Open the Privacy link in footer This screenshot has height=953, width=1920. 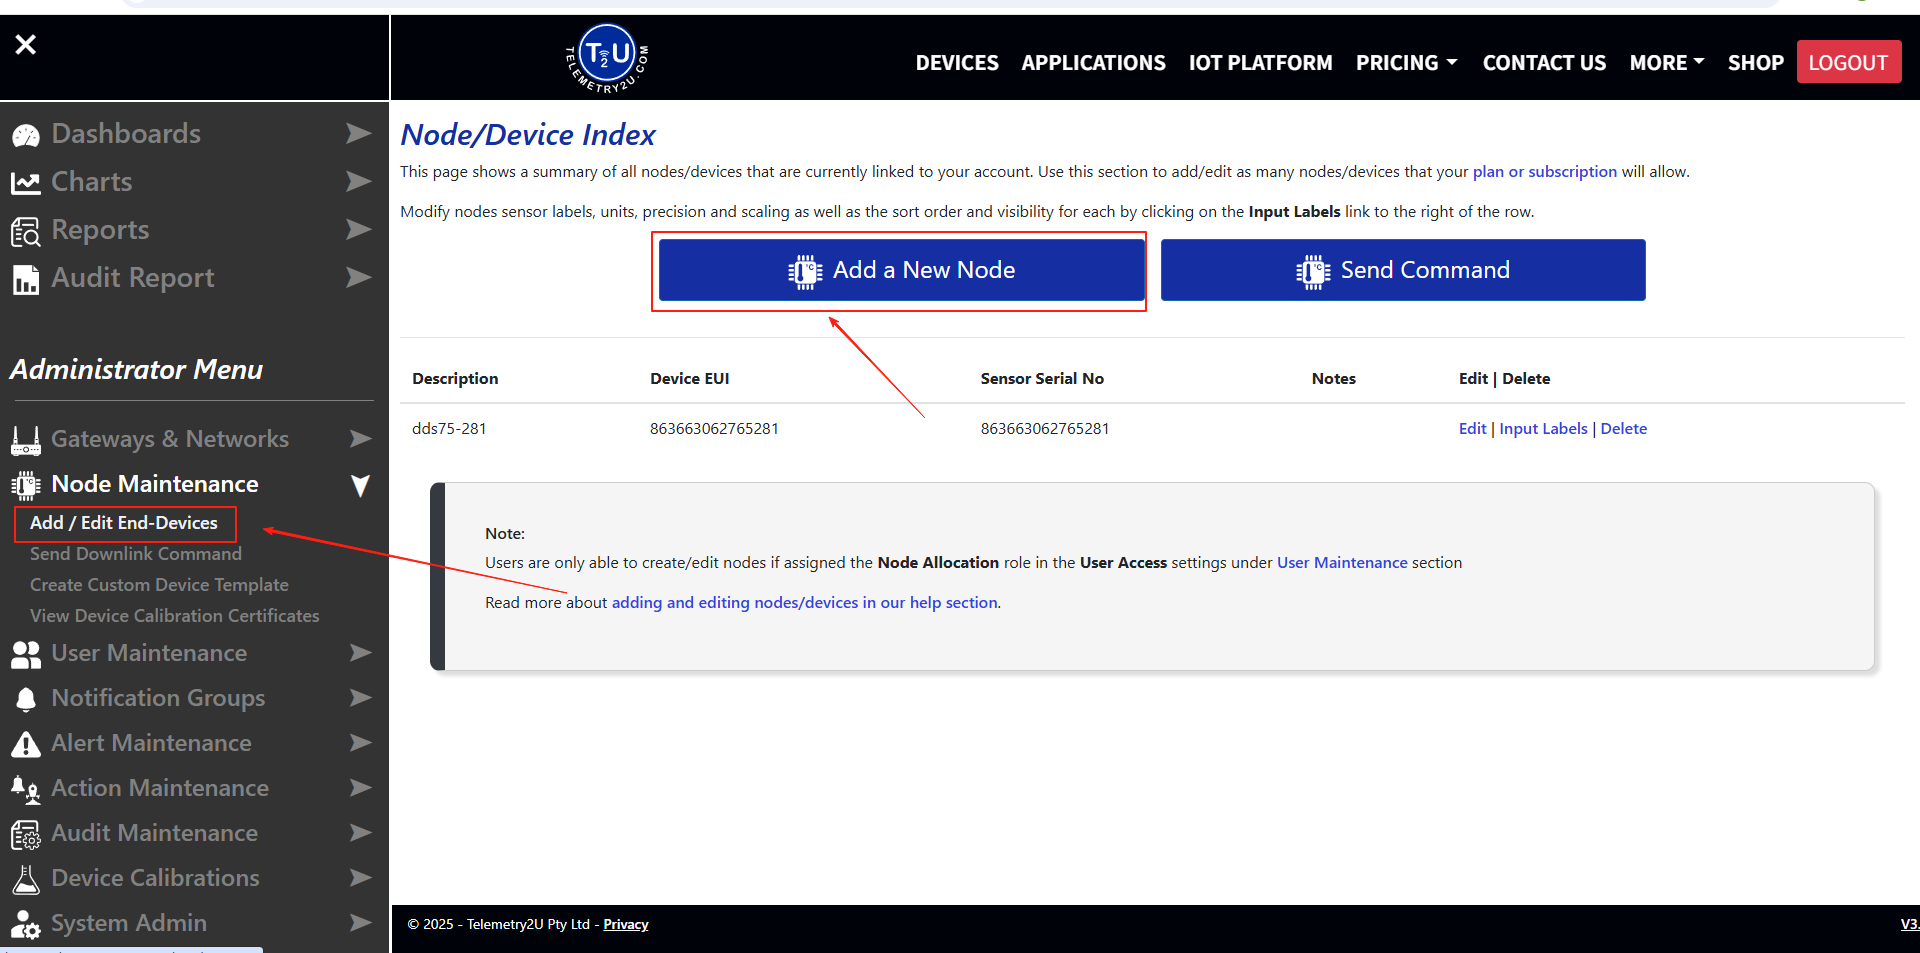click(626, 925)
